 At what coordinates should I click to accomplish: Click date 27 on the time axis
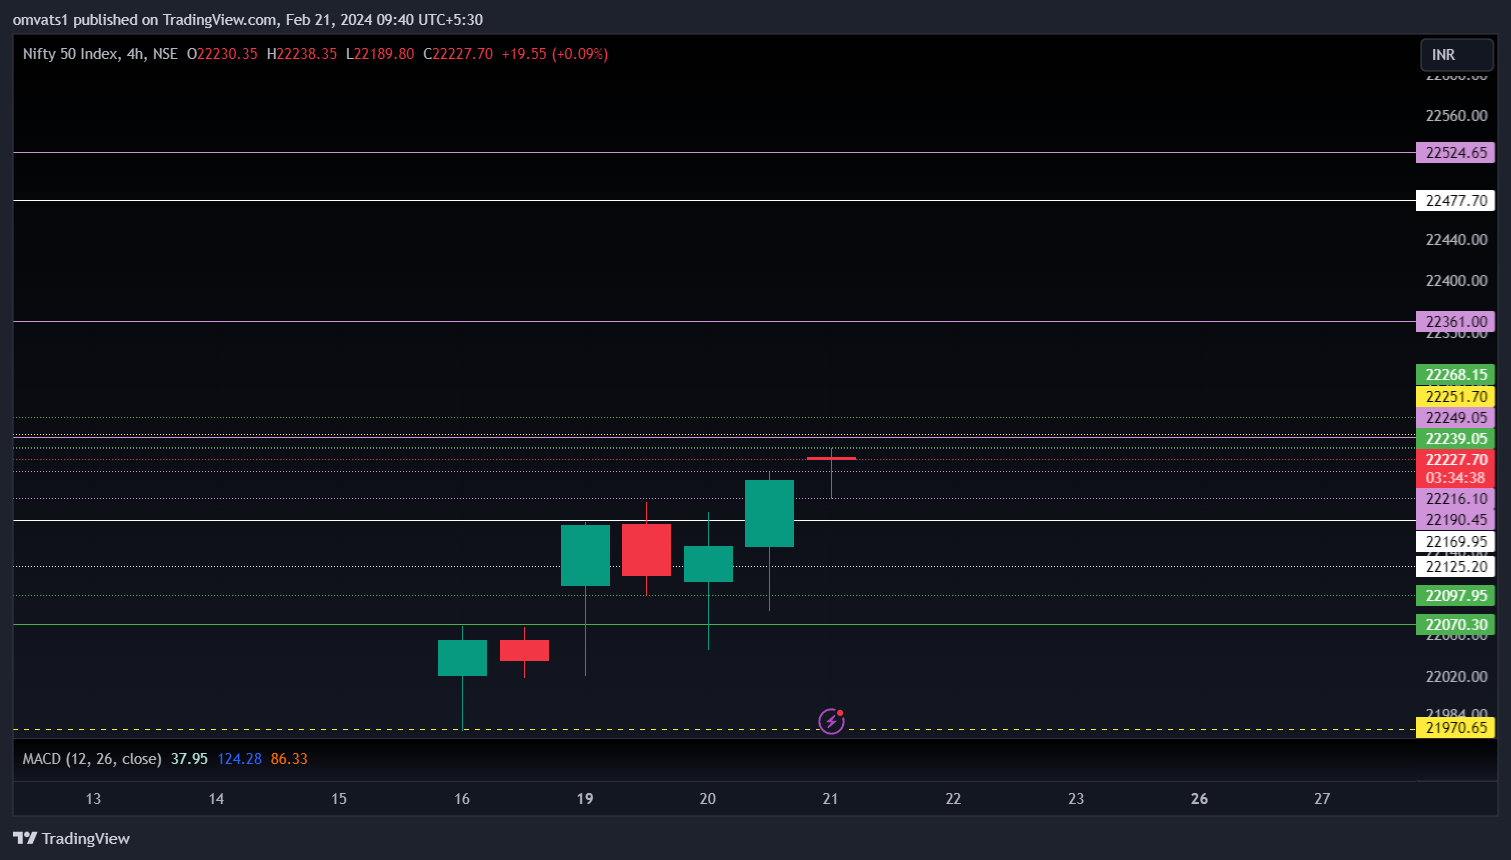(x=1322, y=799)
